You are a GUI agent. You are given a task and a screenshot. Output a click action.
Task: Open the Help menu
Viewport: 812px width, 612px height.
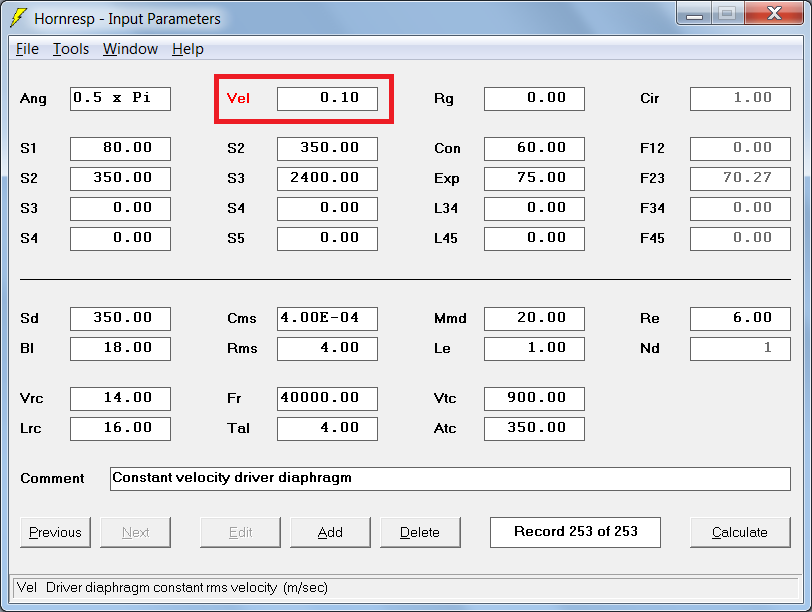click(x=187, y=49)
